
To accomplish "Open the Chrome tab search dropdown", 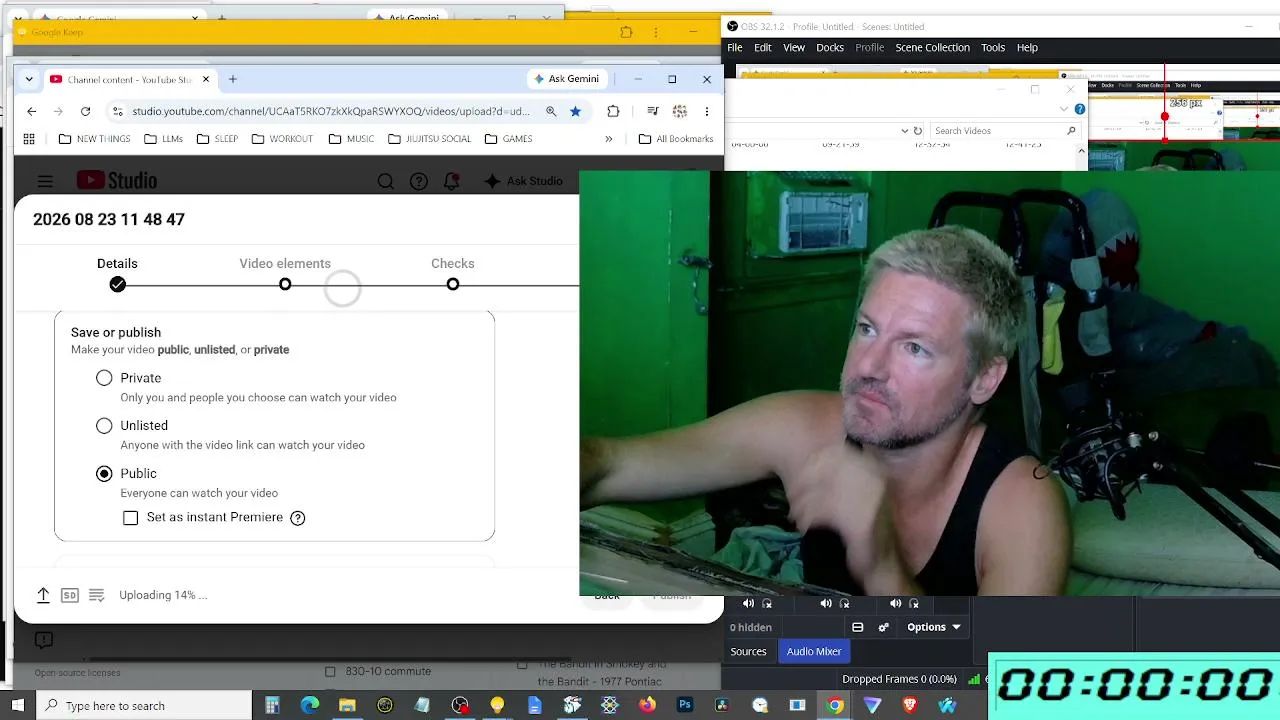I will [29, 79].
